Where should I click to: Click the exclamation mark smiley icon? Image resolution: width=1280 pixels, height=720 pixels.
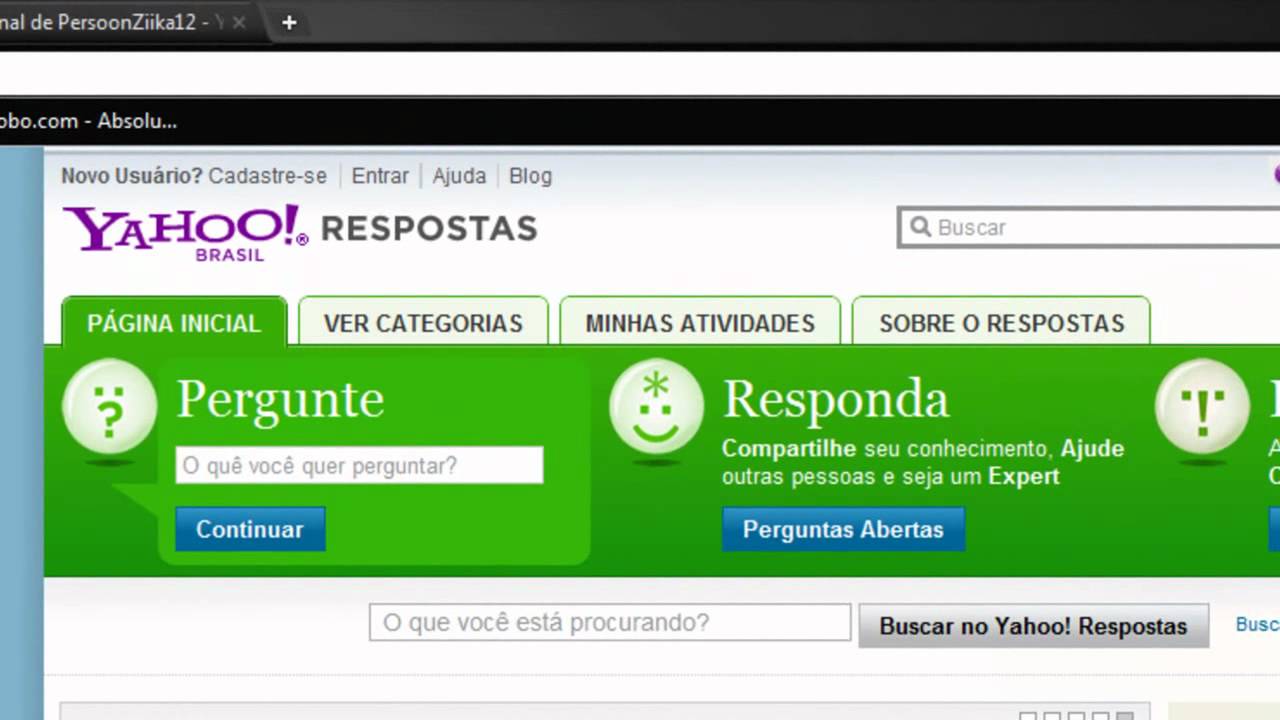[1202, 408]
